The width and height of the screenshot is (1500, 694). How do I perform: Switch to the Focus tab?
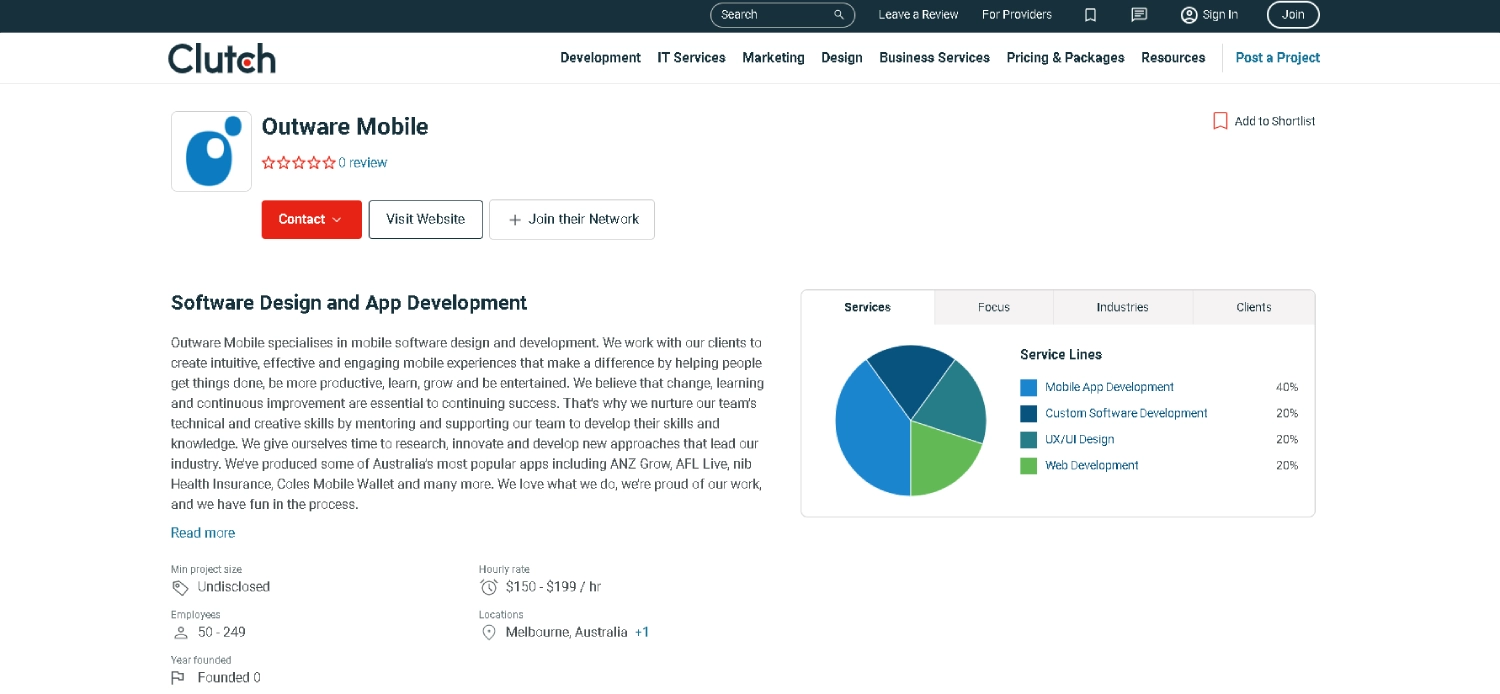pyautogui.click(x=994, y=308)
